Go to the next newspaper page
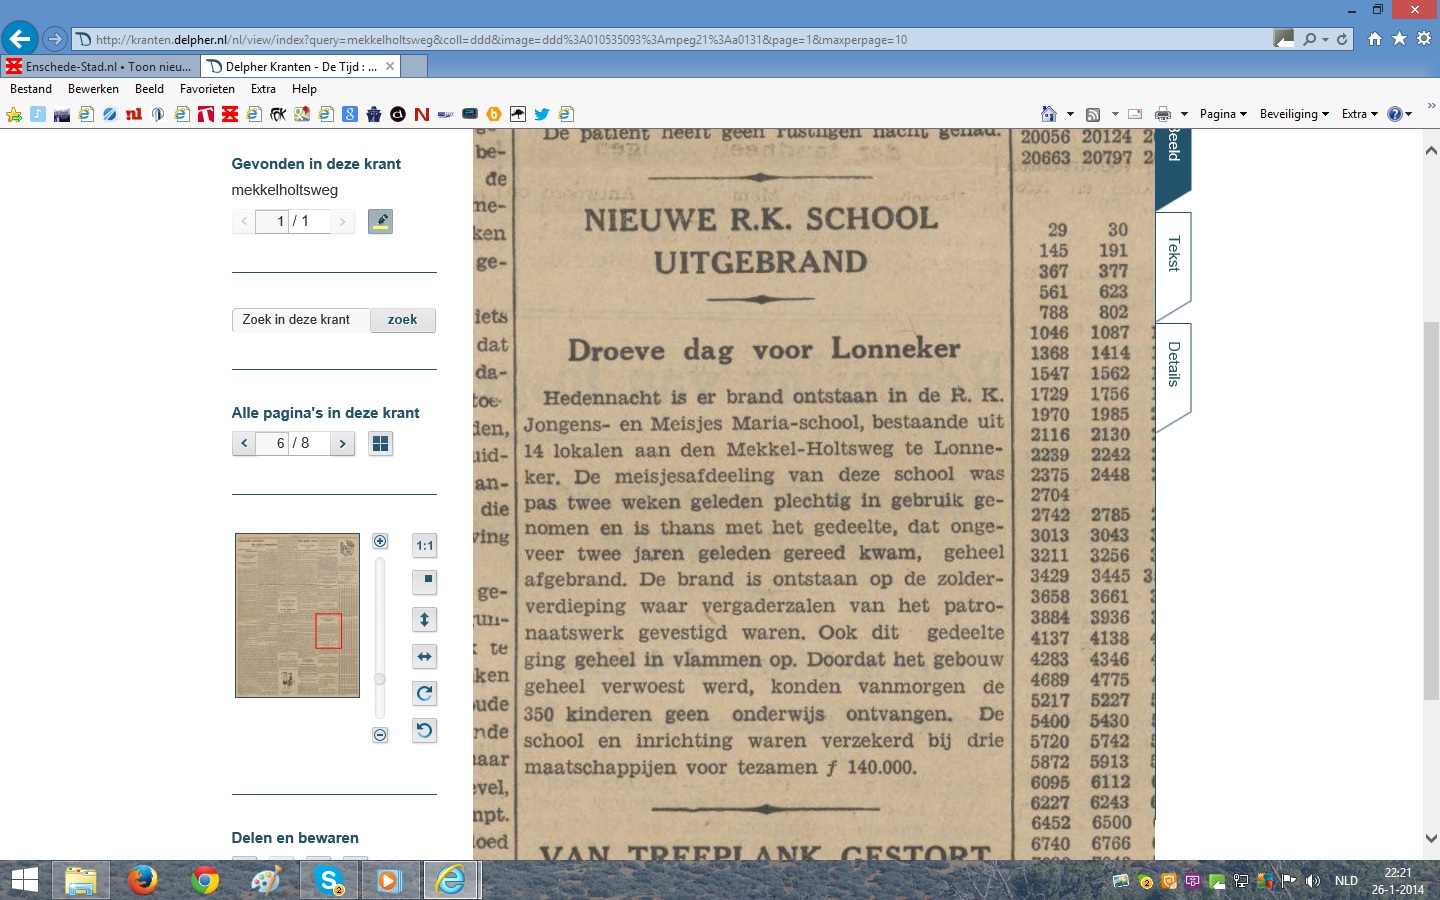 343,443
